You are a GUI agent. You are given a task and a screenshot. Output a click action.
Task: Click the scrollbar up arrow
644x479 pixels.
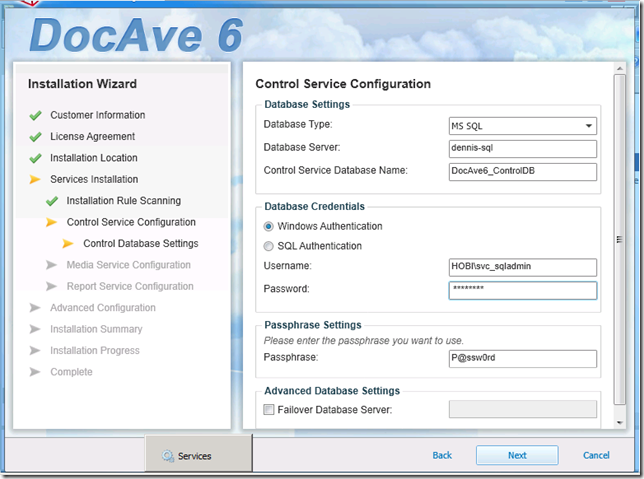point(619,68)
